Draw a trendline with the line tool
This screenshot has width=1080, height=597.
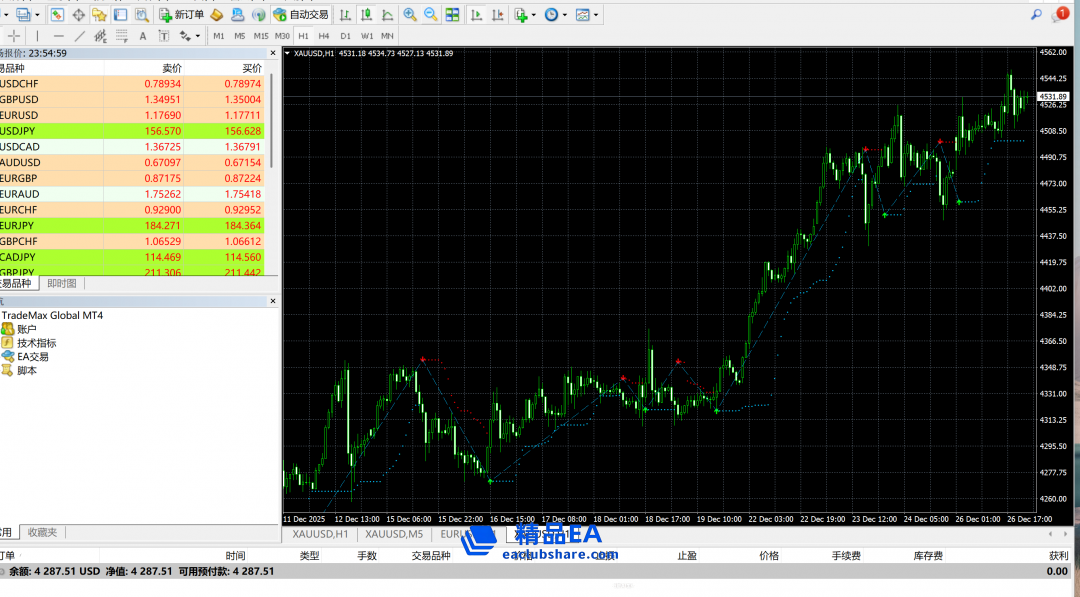coord(80,36)
